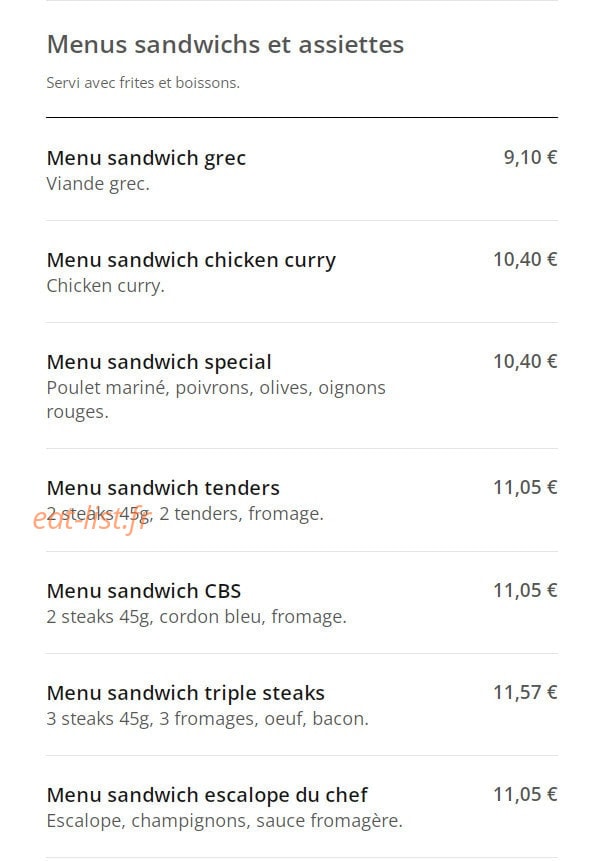Click the special sandwich's 10,40 € price
The image size is (594, 861).
(x=525, y=361)
